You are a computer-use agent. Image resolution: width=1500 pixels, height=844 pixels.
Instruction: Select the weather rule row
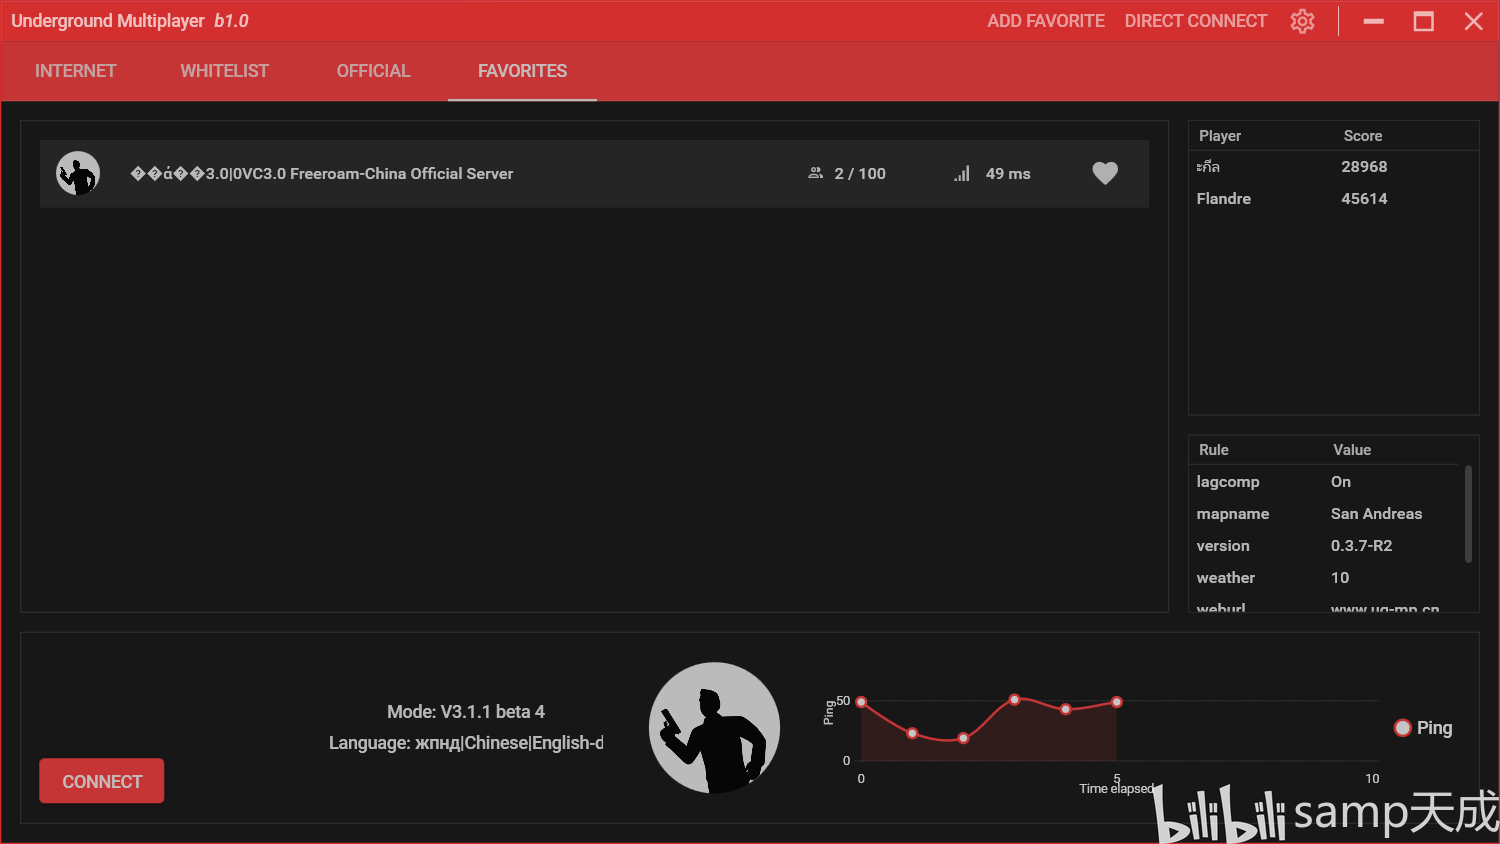[x=1326, y=578]
